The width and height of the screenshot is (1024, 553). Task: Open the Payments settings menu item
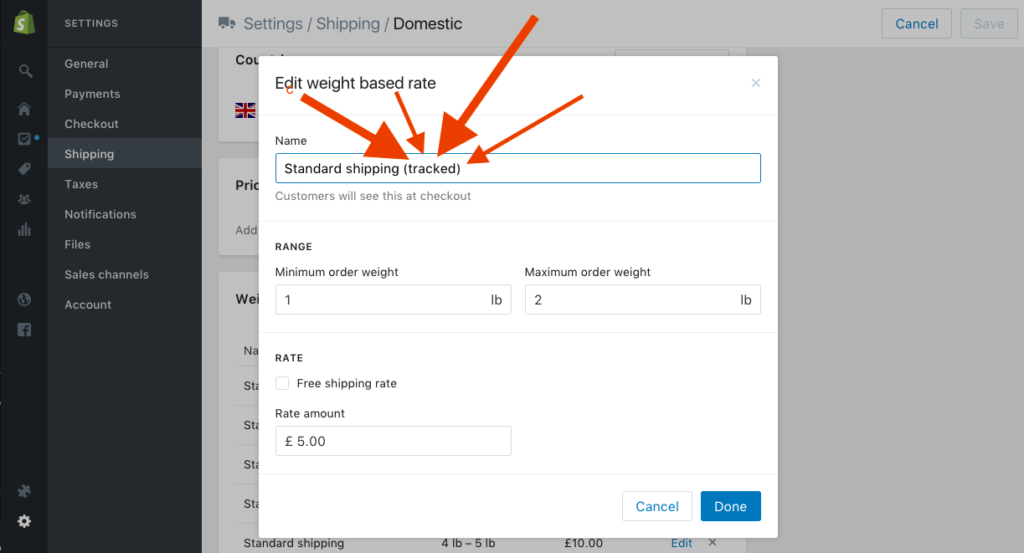click(92, 94)
